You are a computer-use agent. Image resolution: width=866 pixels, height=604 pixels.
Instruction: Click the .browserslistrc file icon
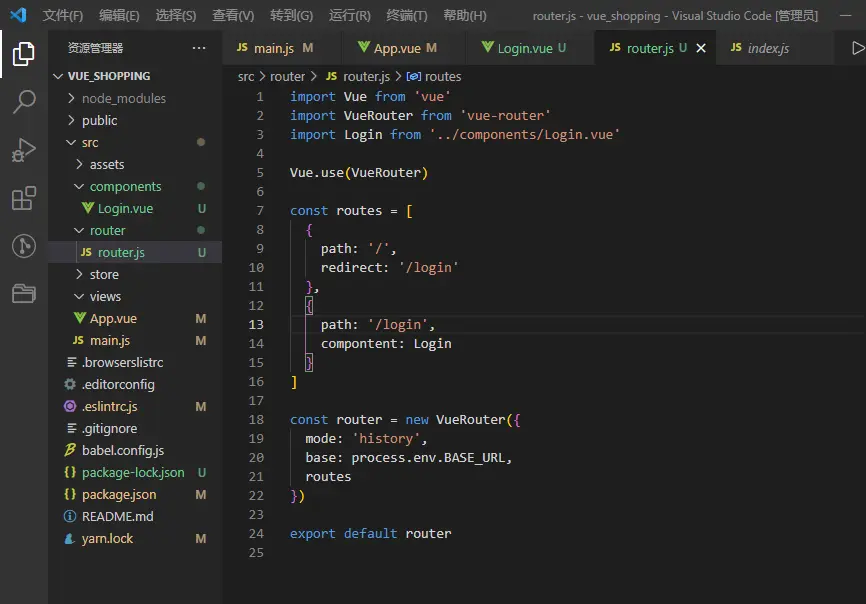71,362
